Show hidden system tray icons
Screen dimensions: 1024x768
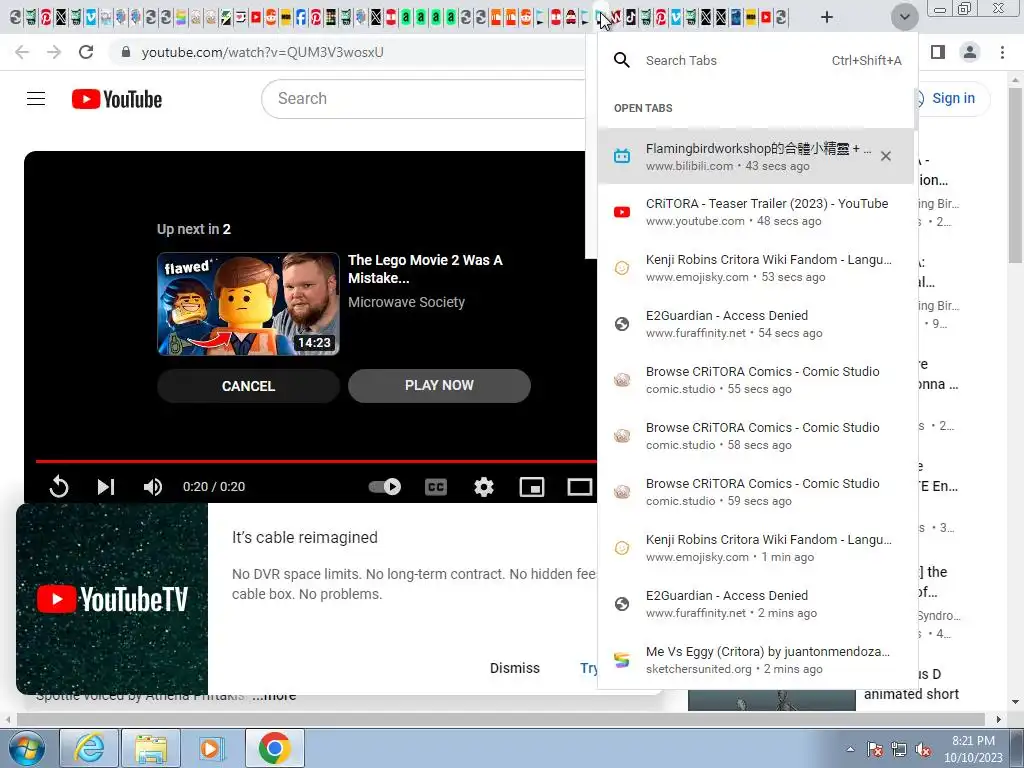[x=850, y=749]
